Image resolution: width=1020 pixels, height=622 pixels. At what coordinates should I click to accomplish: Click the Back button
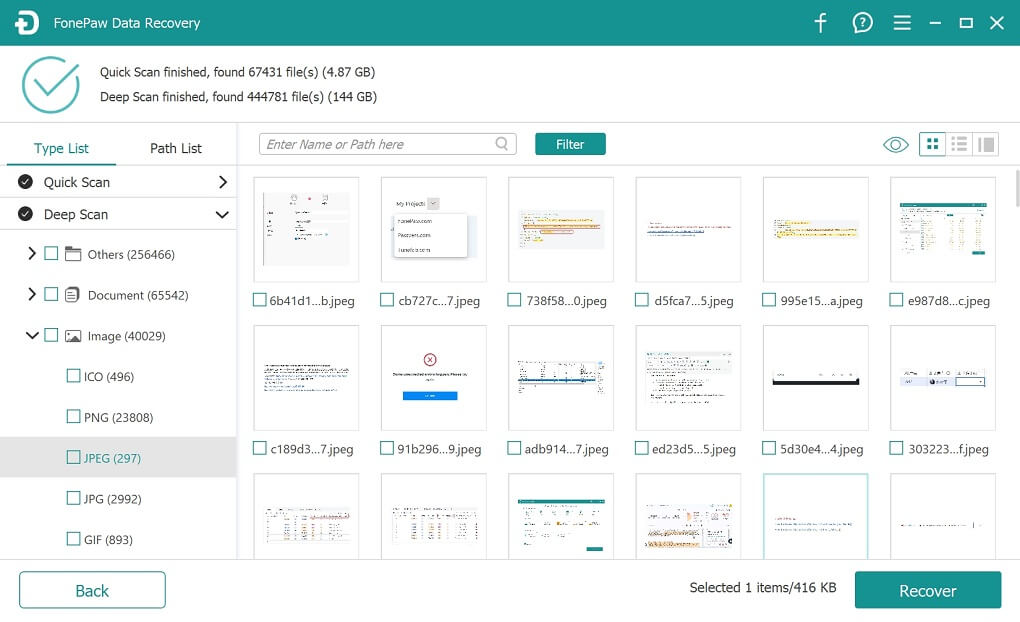(92, 590)
